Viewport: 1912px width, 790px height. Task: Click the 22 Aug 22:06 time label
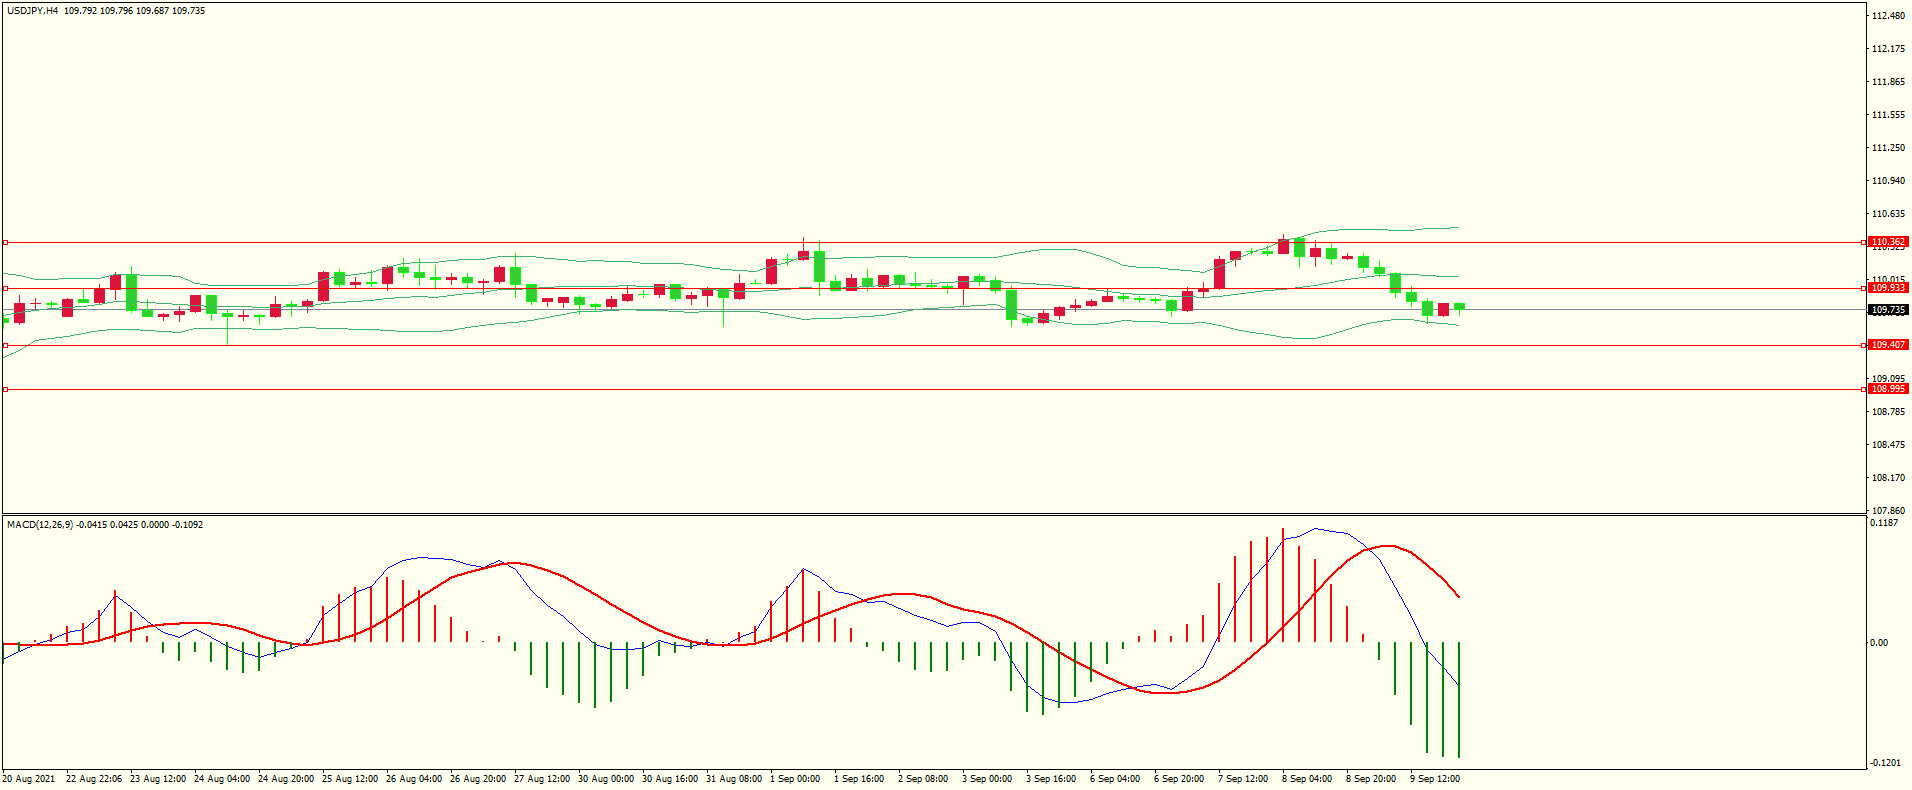pyautogui.click(x=94, y=779)
